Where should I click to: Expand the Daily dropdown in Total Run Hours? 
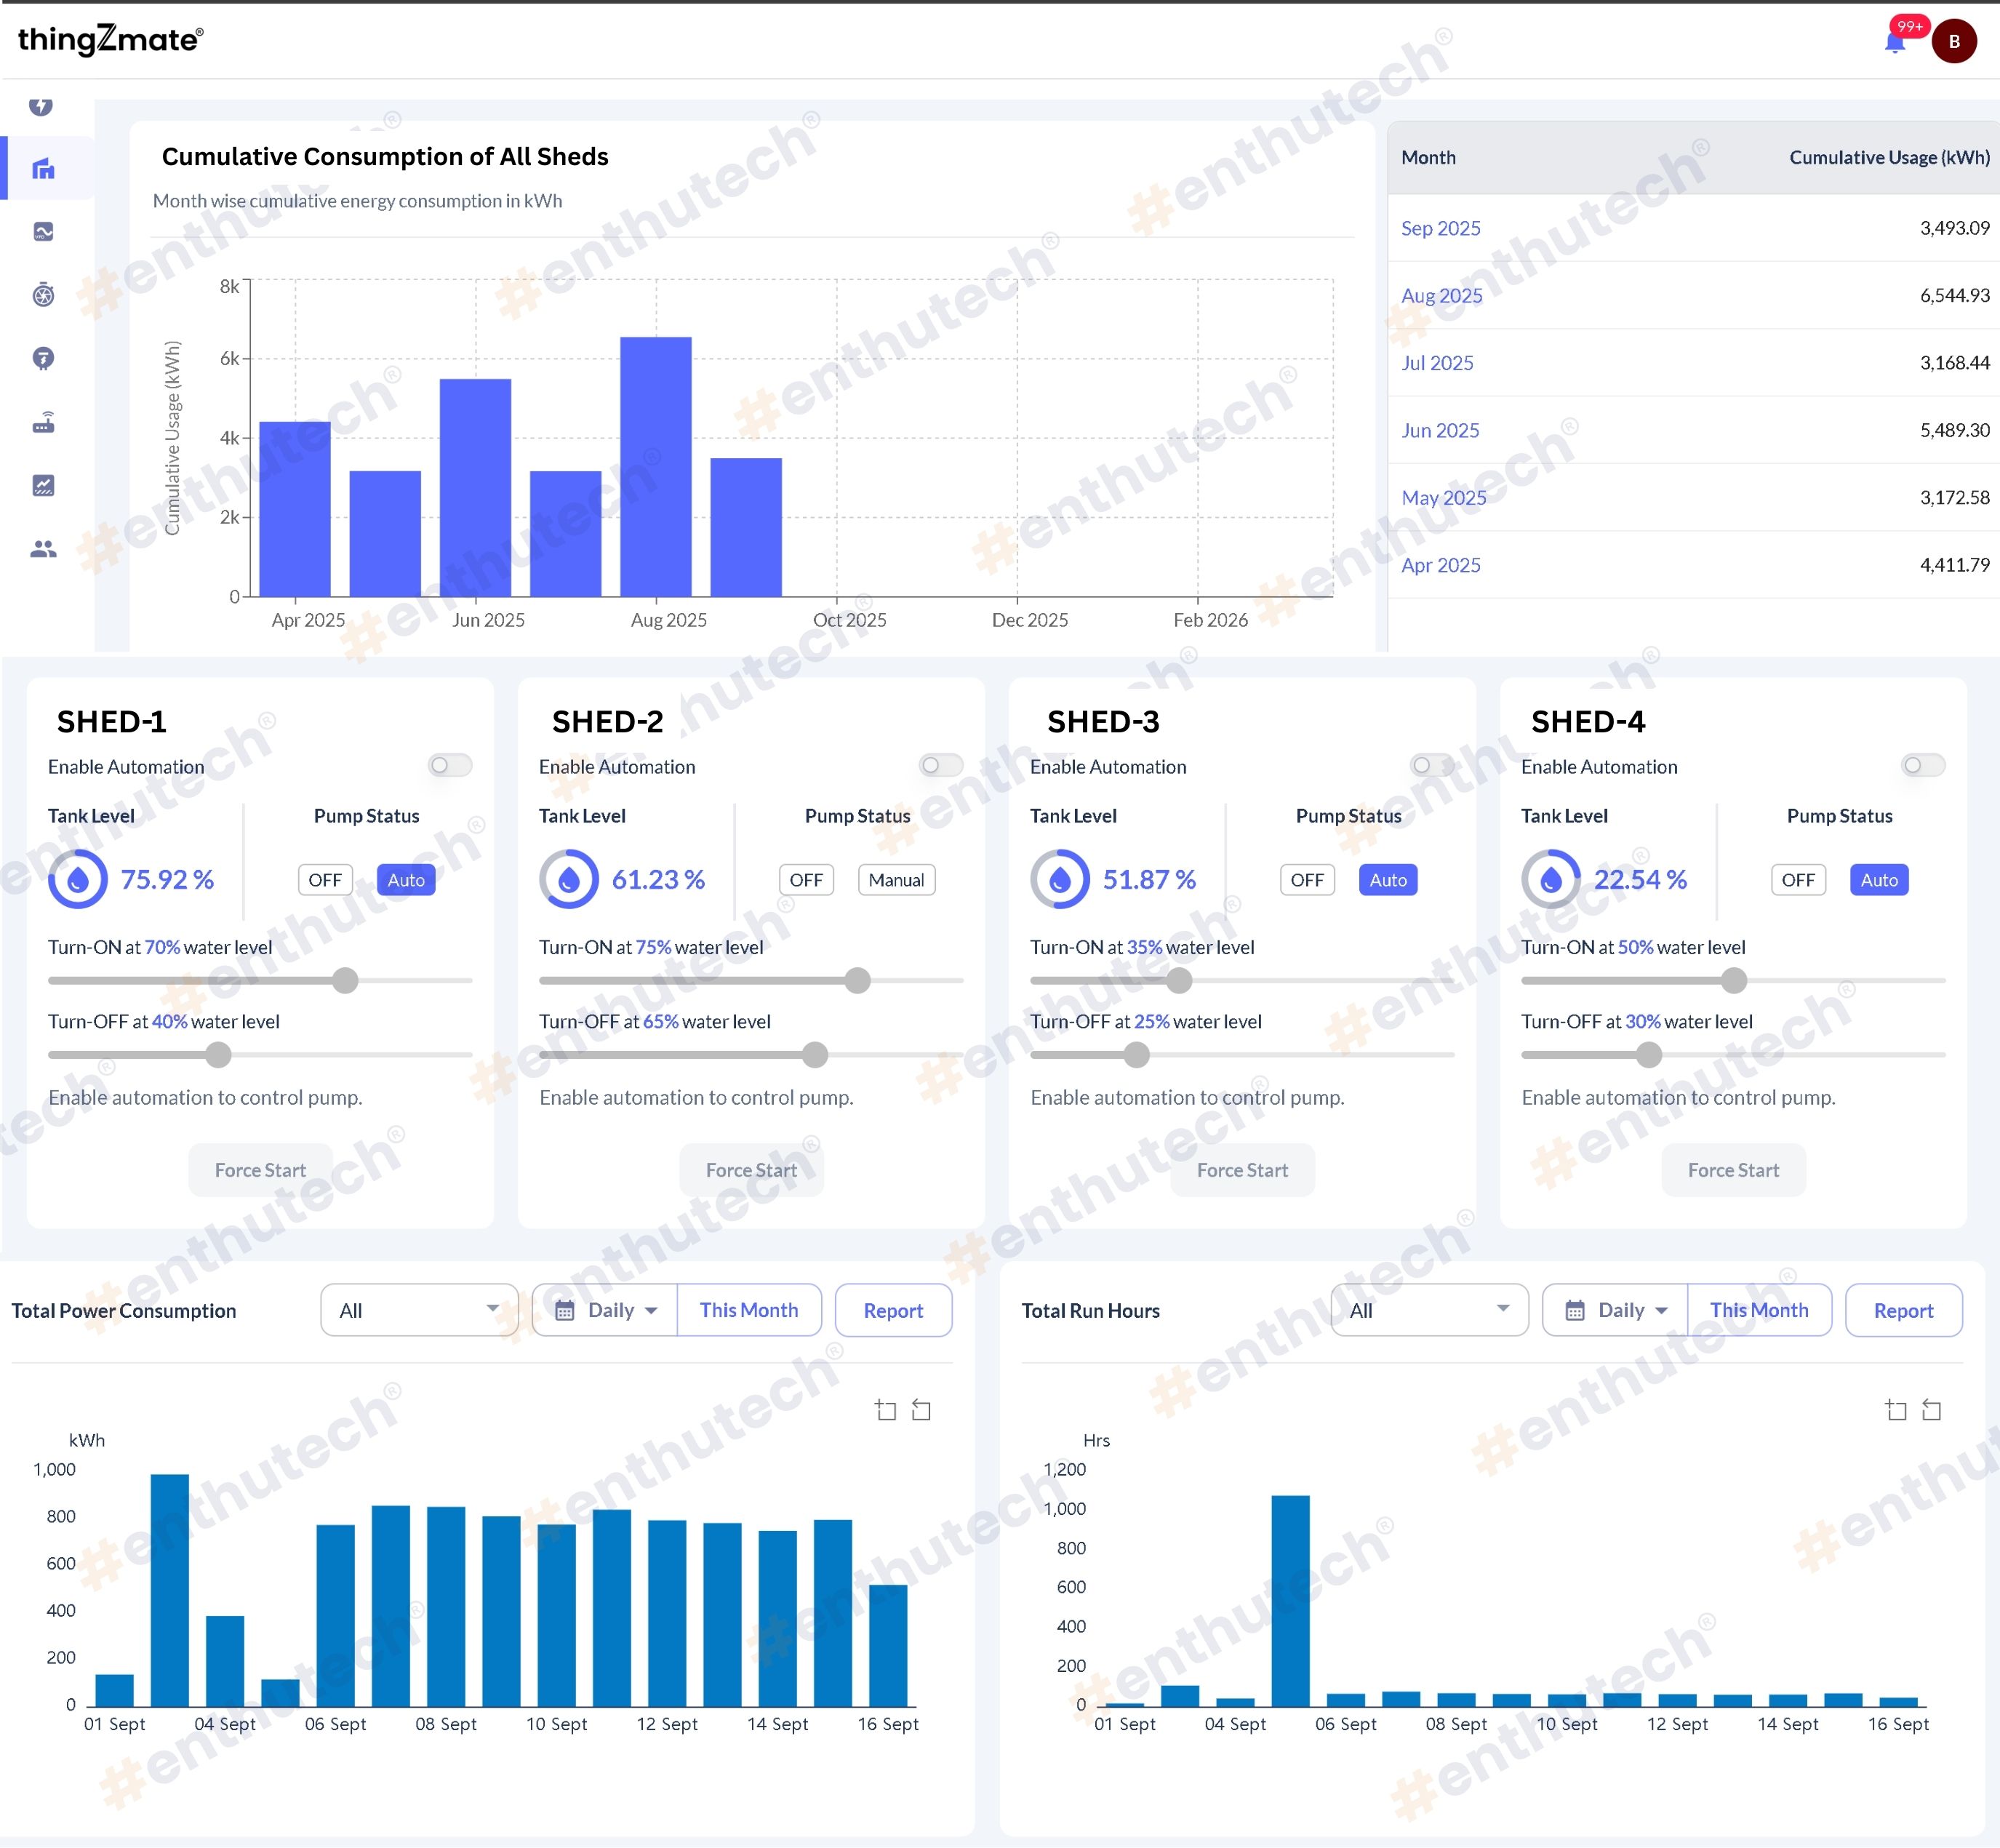1617,1310
